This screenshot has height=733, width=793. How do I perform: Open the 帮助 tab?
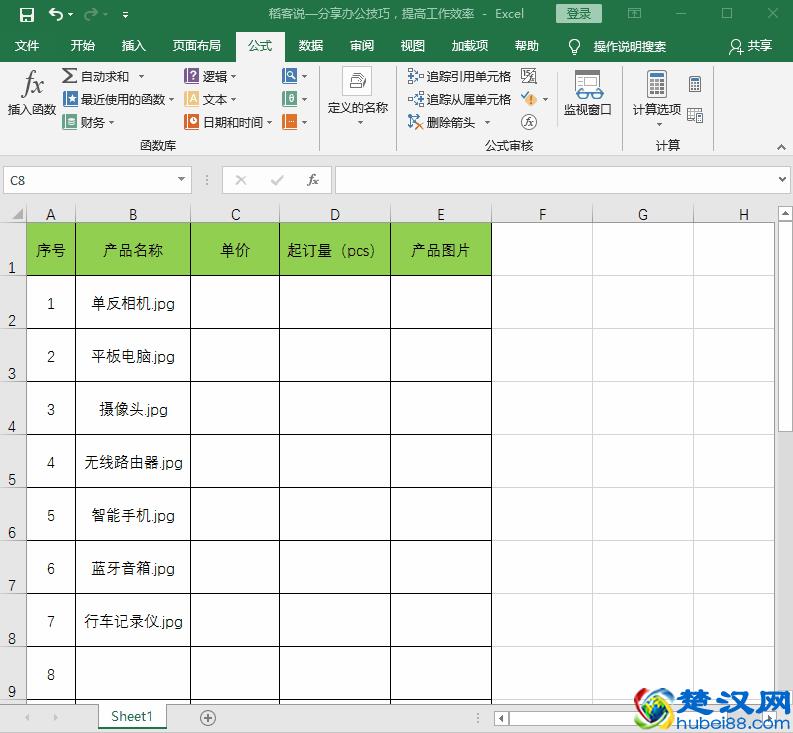[526, 46]
